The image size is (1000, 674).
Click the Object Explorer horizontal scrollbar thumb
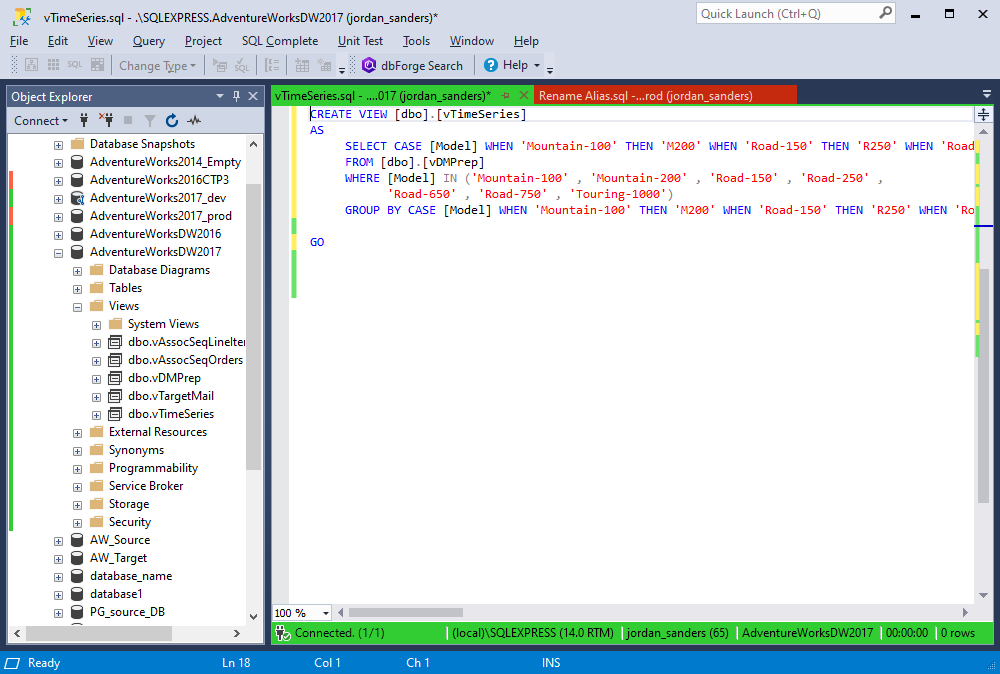(99, 633)
